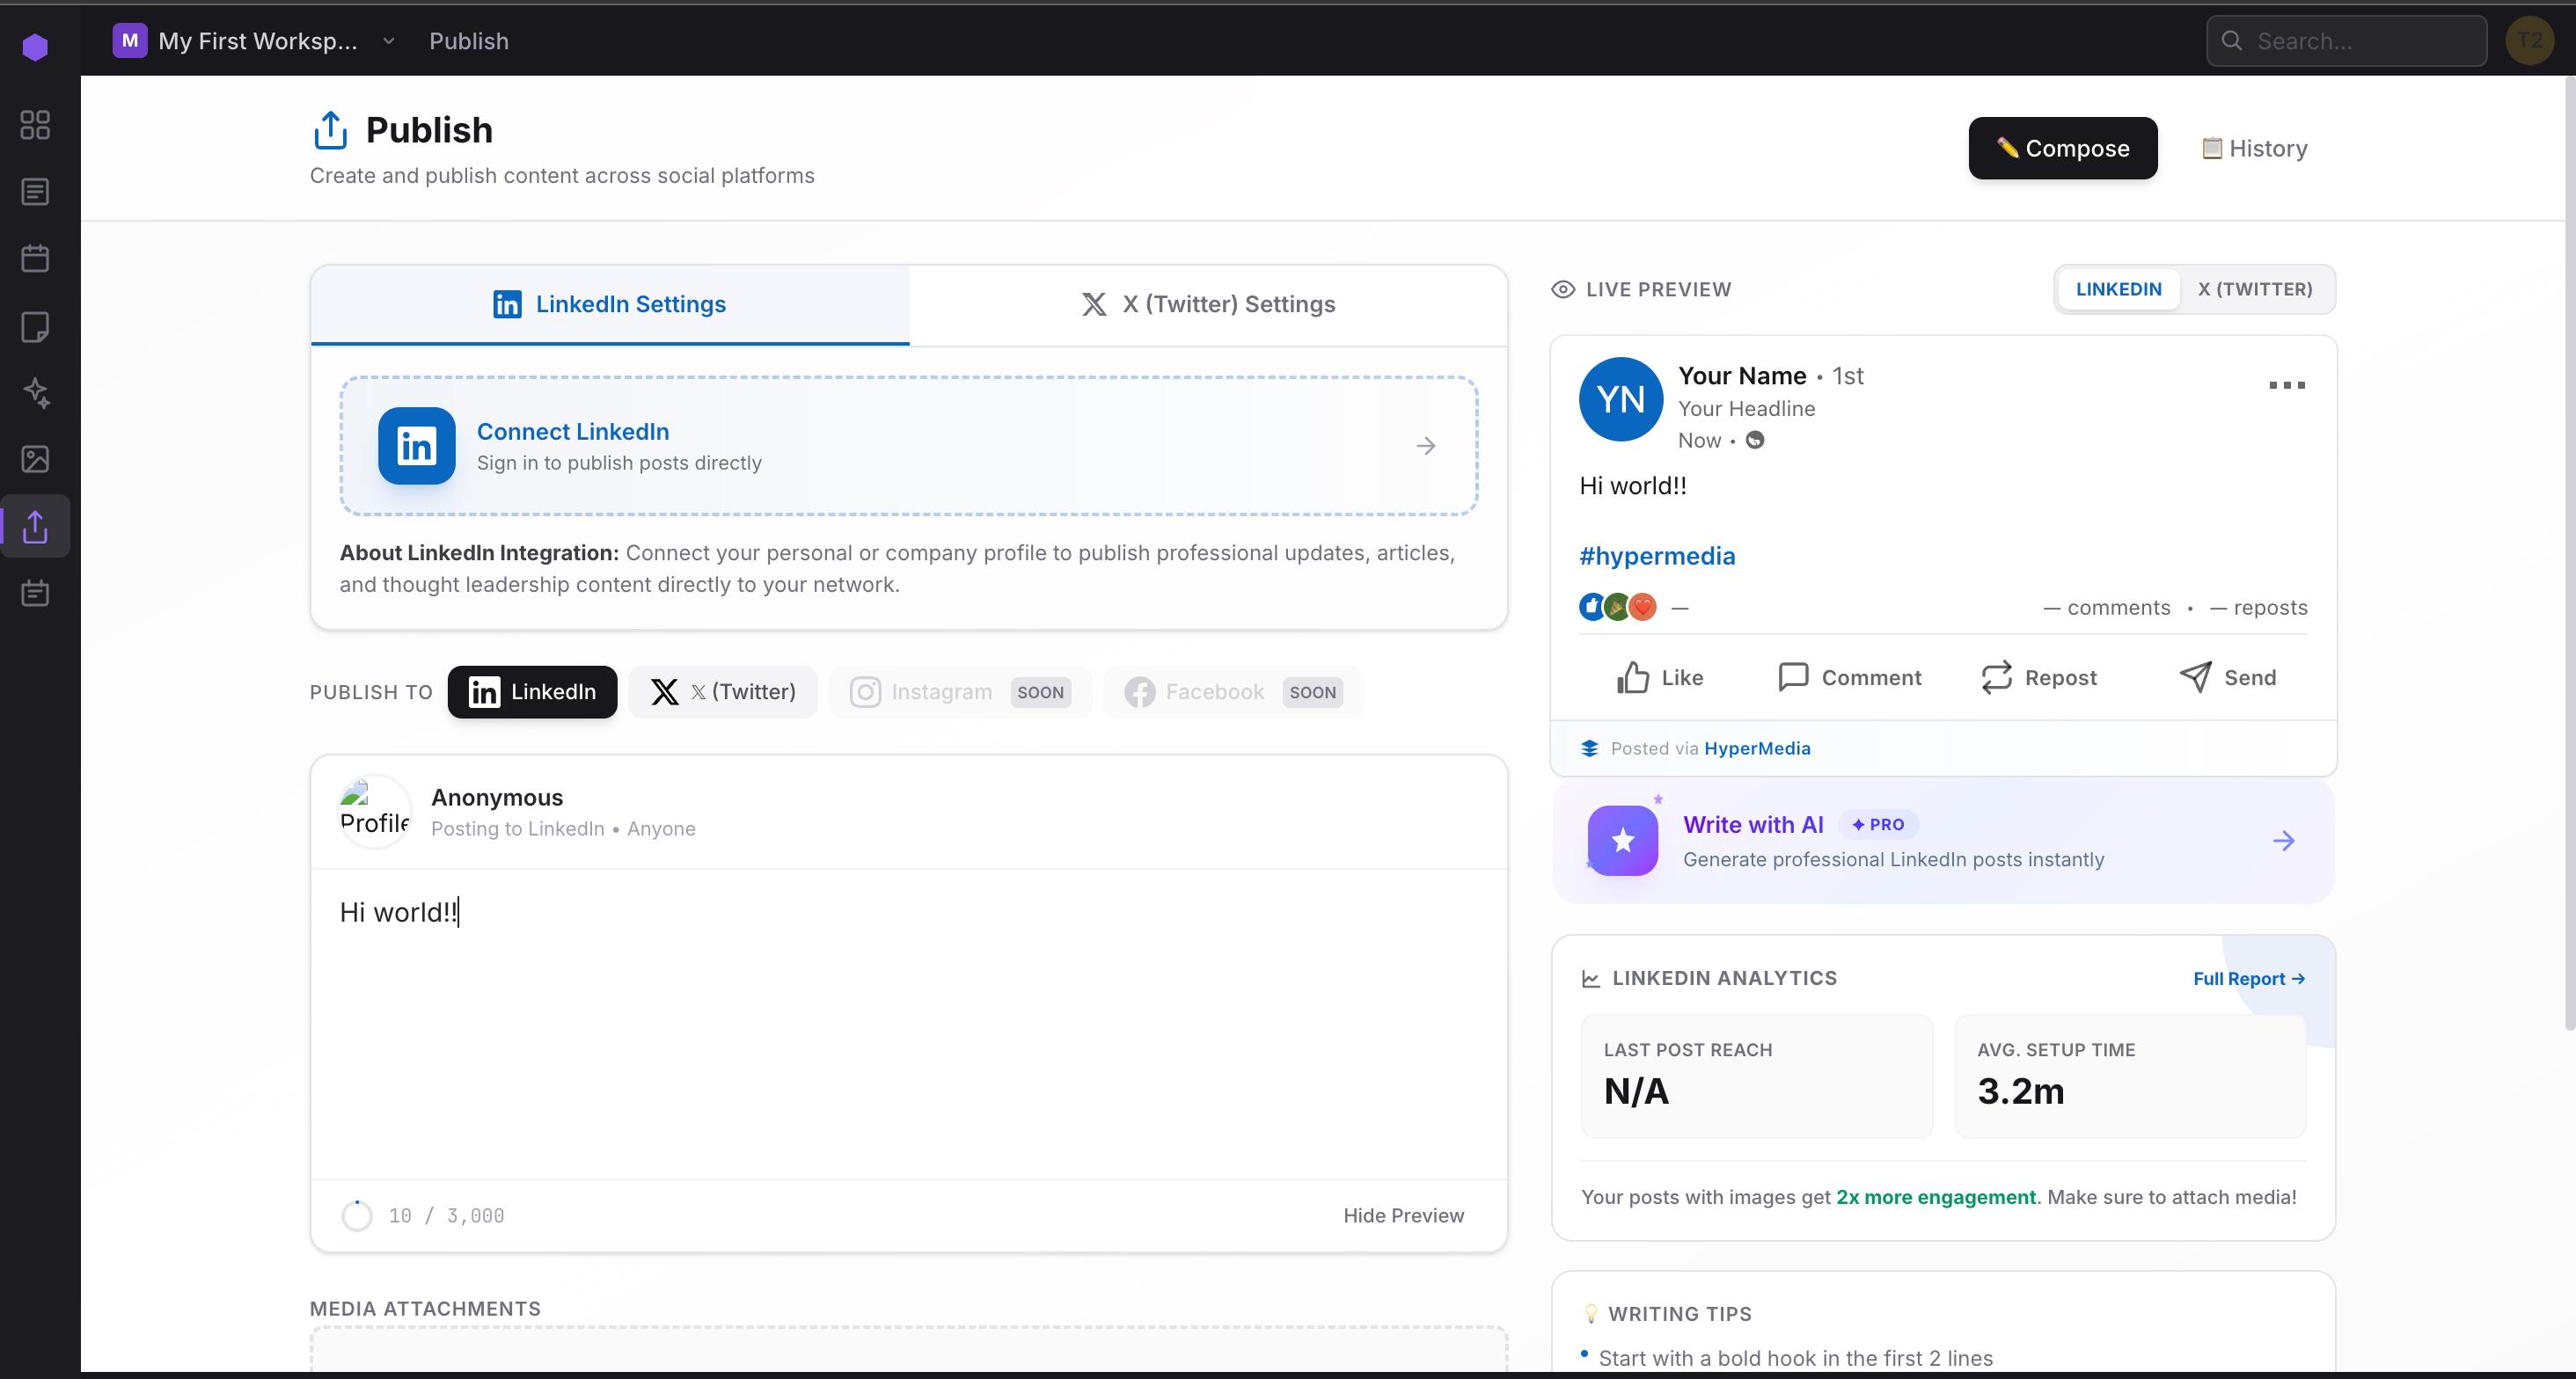Click the HyperMedia hexagon logo
This screenshot has width=2576, height=1379.
[x=36, y=45]
